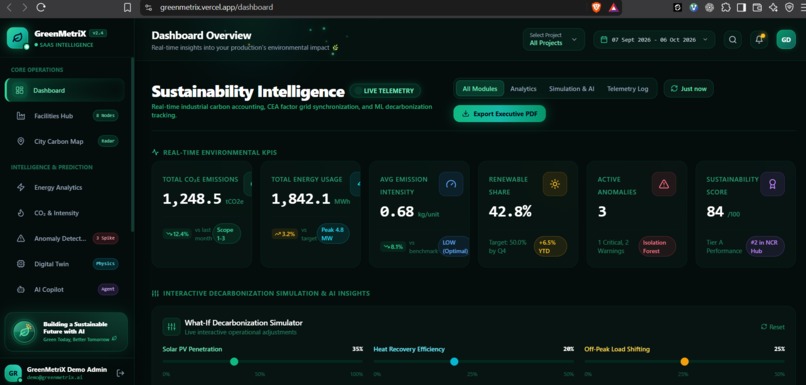
Task: Click the Anomaly Detection warning triangle icon
Action: point(21,239)
